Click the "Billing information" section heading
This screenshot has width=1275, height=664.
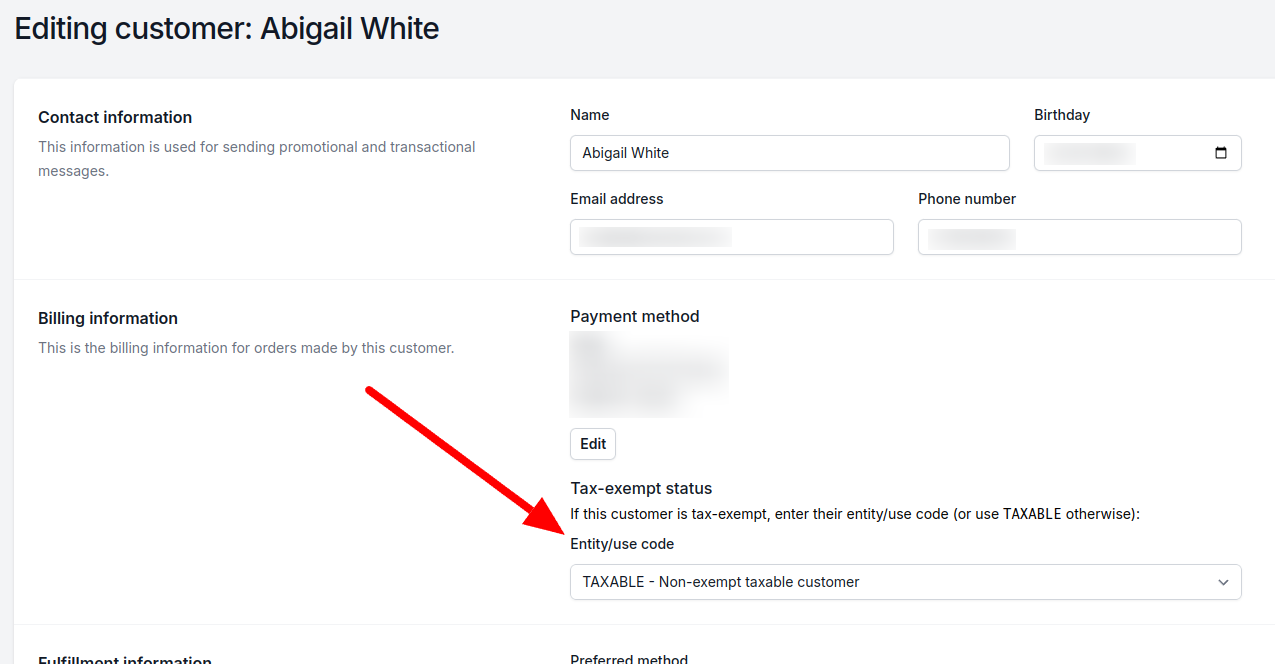click(x=108, y=318)
